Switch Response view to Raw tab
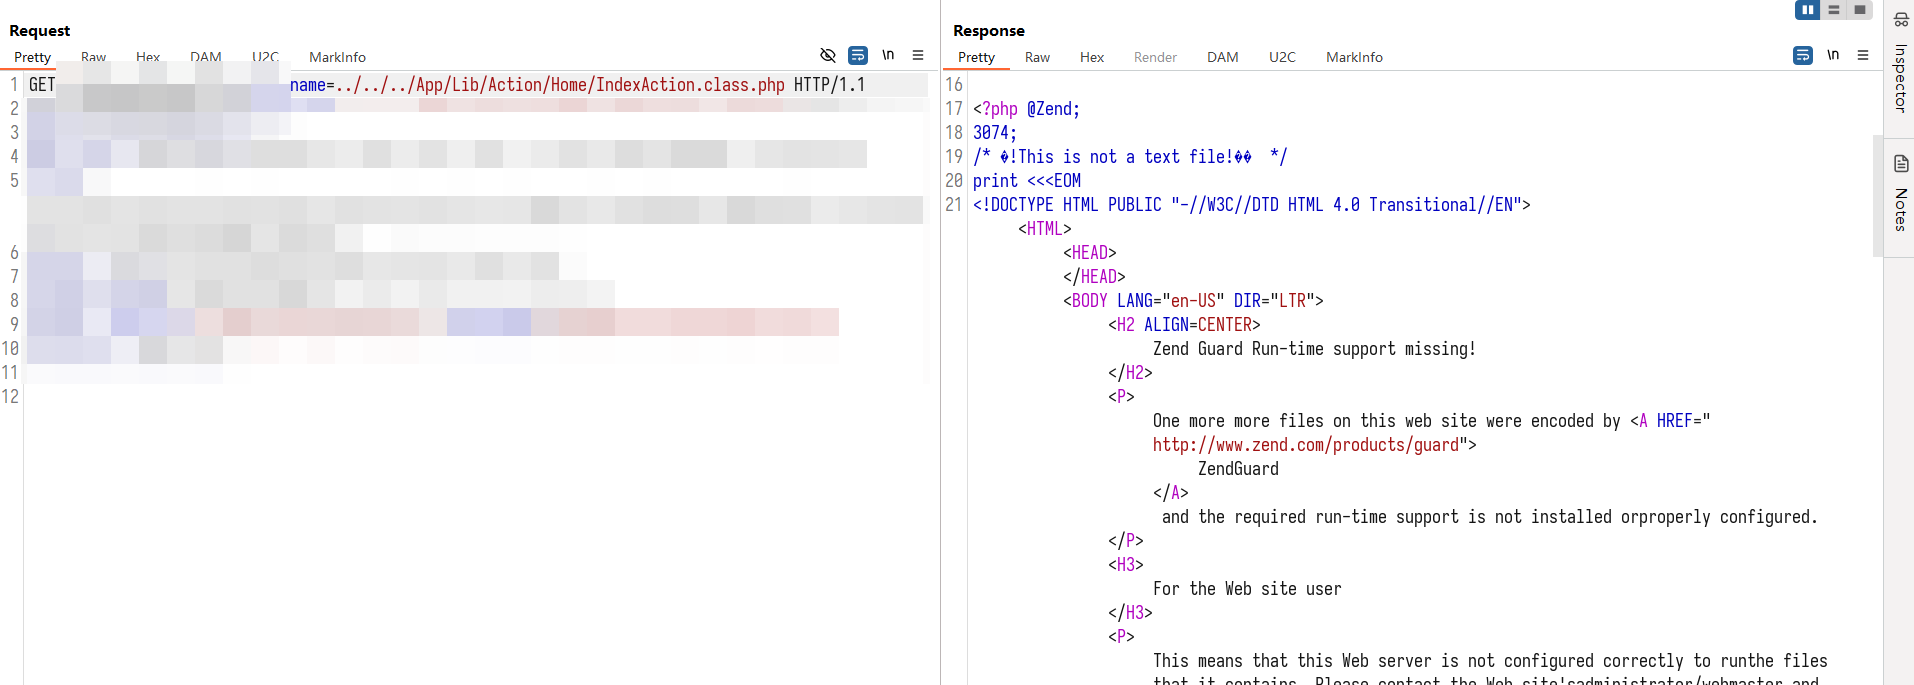 pyautogui.click(x=1037, y=57)
